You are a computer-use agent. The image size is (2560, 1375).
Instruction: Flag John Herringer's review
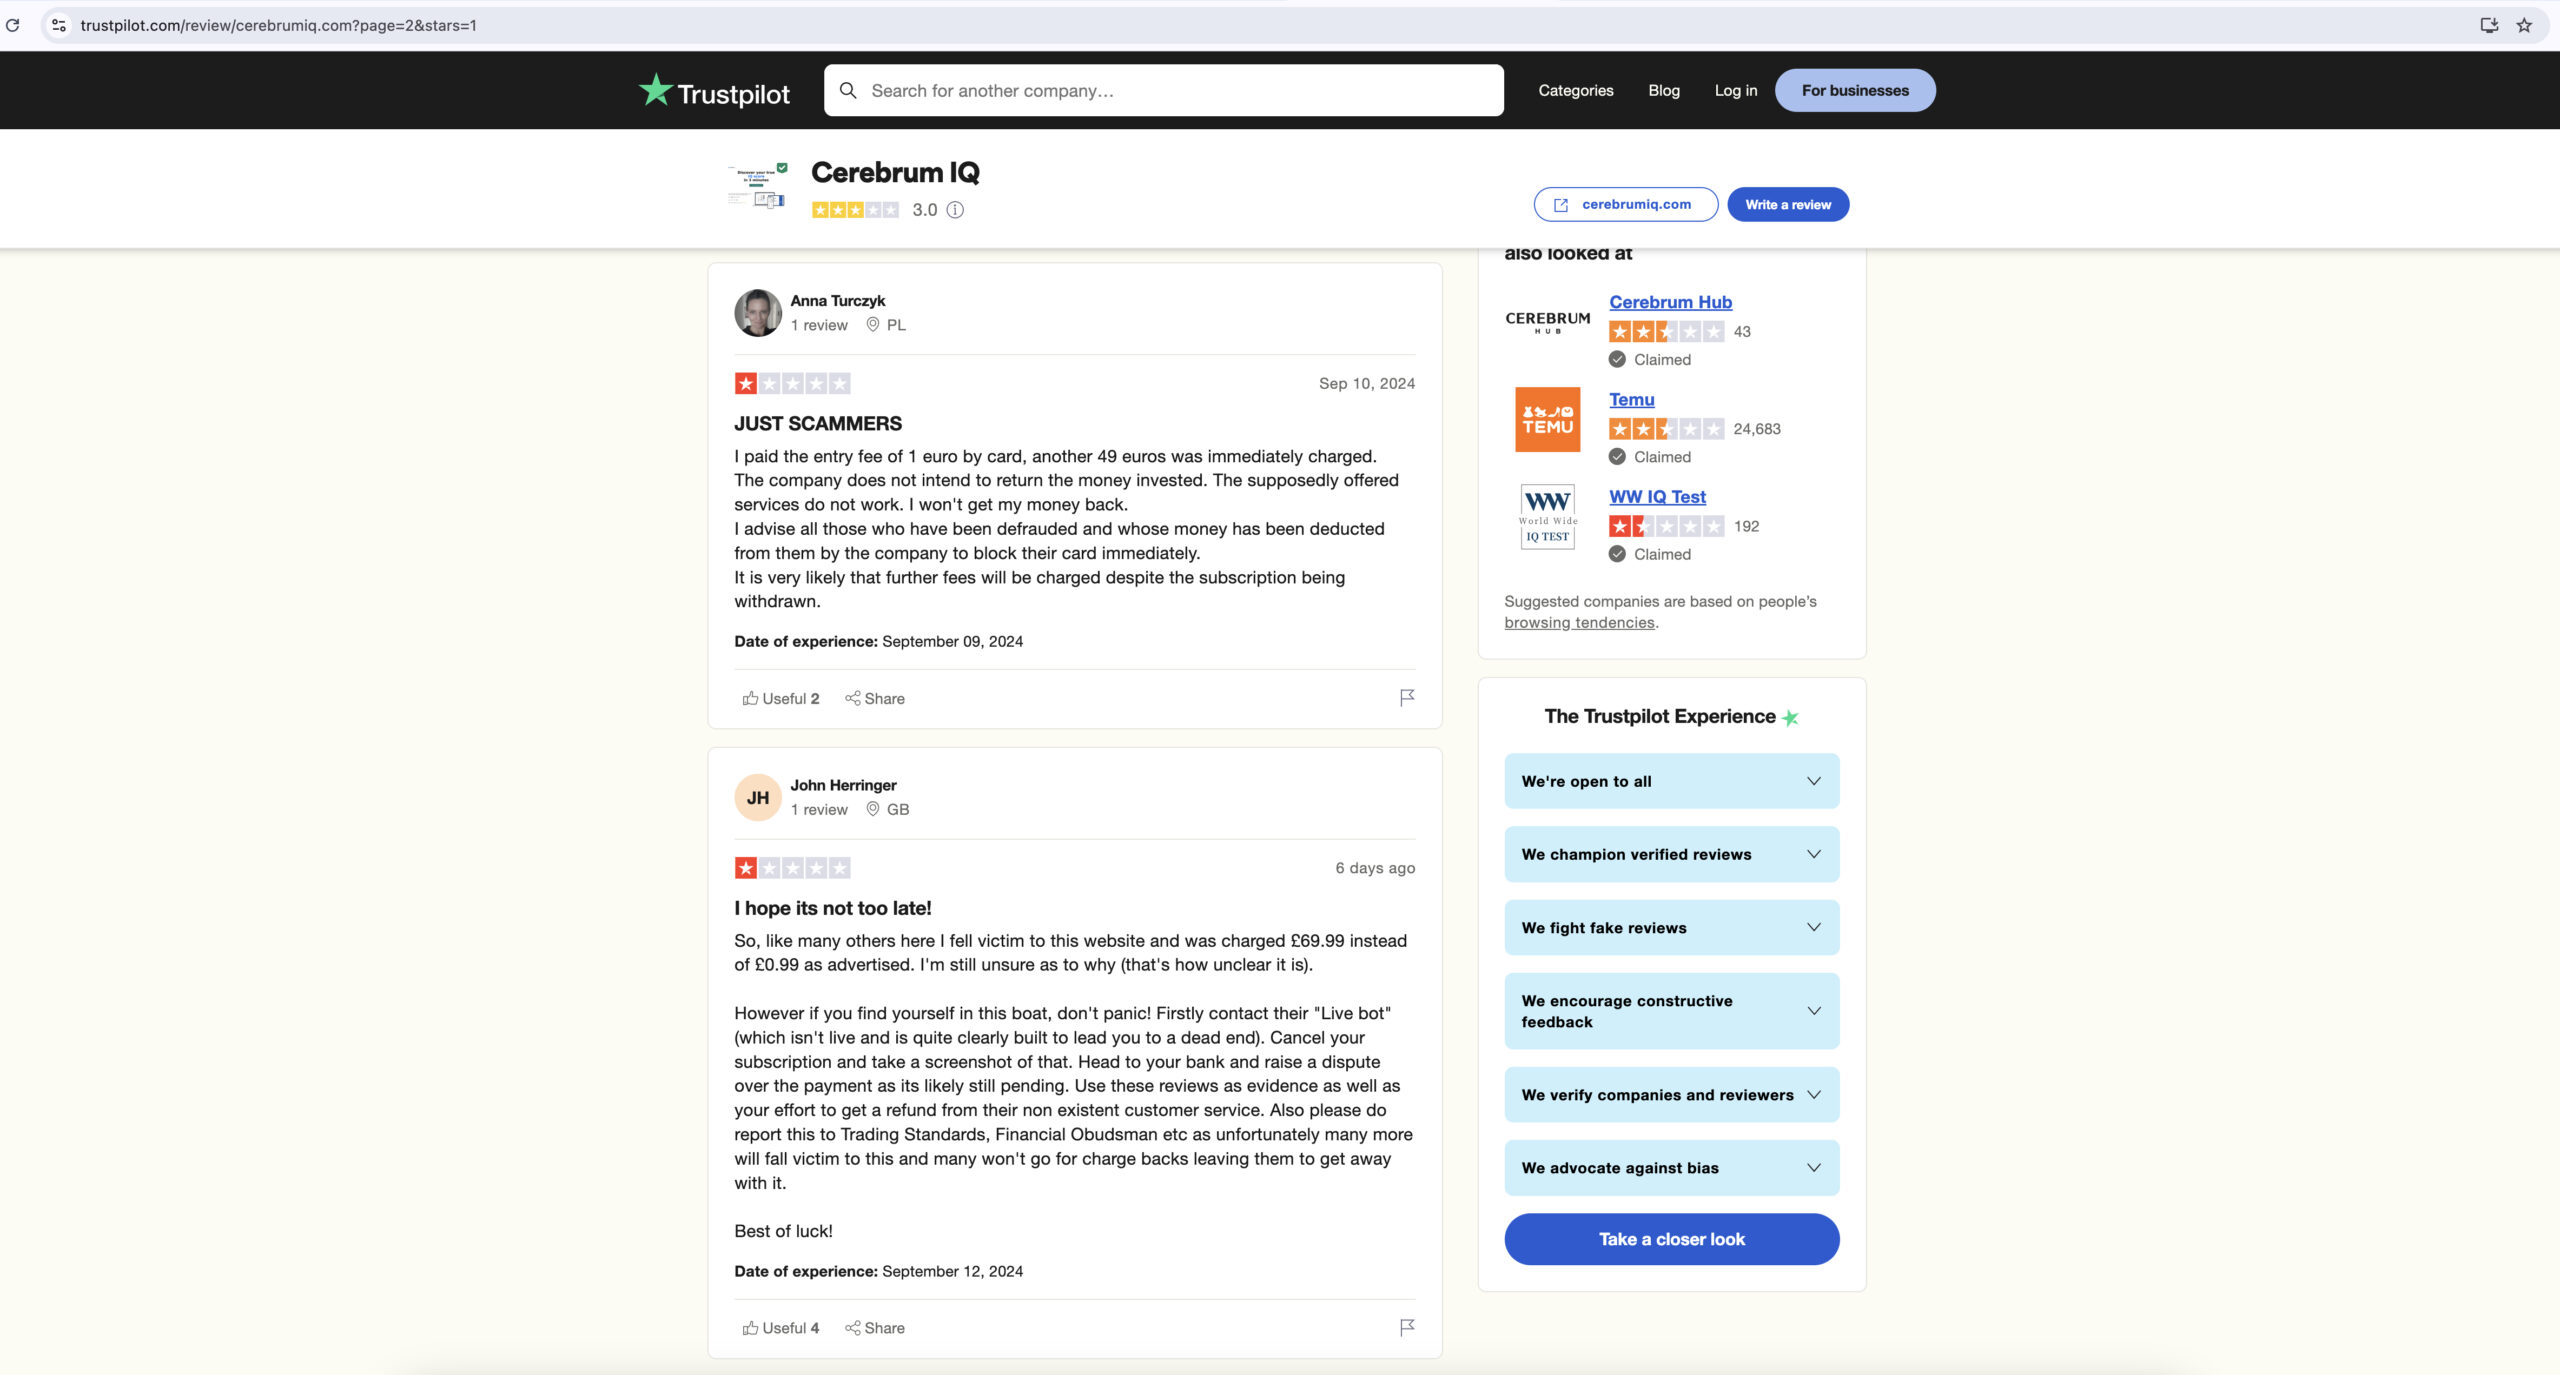1406,1327
